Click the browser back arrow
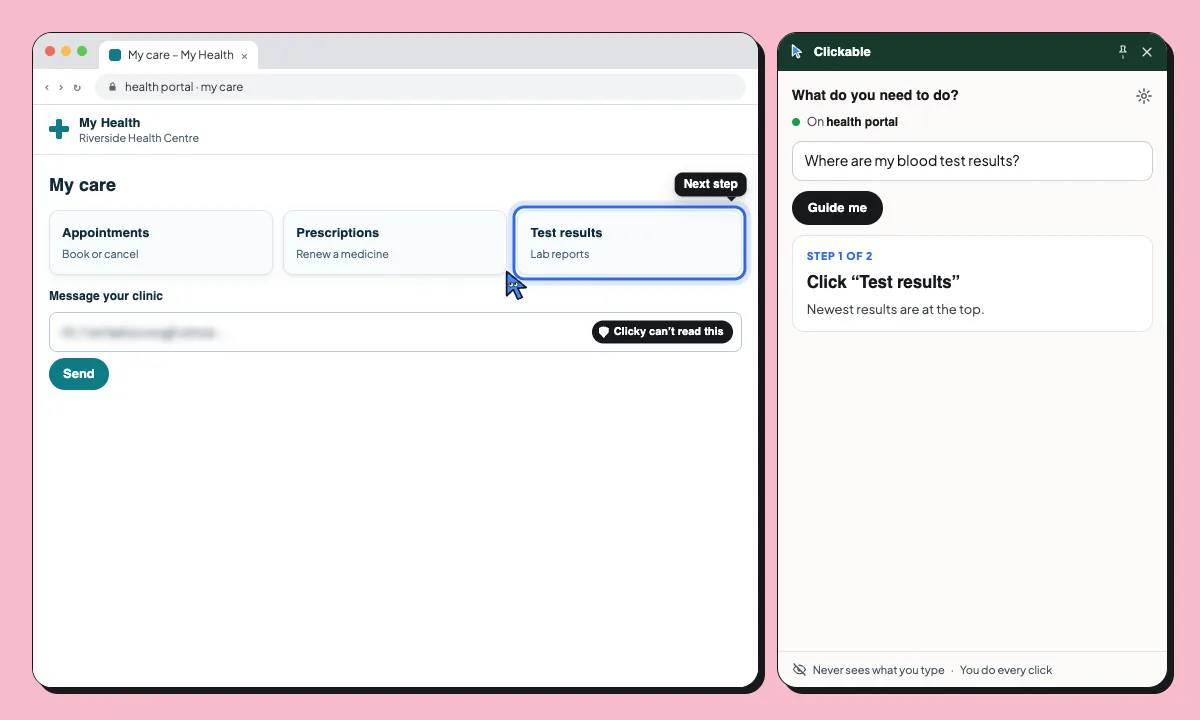Image resolution: width=1200 pixels, height=720 pixels. [x=47, y=87]
